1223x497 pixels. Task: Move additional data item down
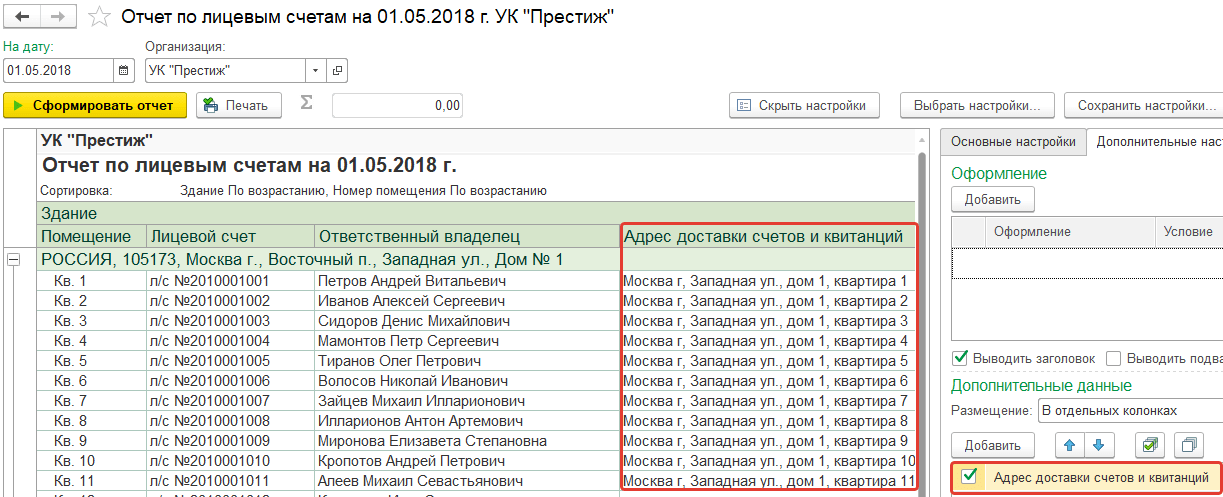click(1099, 445)
